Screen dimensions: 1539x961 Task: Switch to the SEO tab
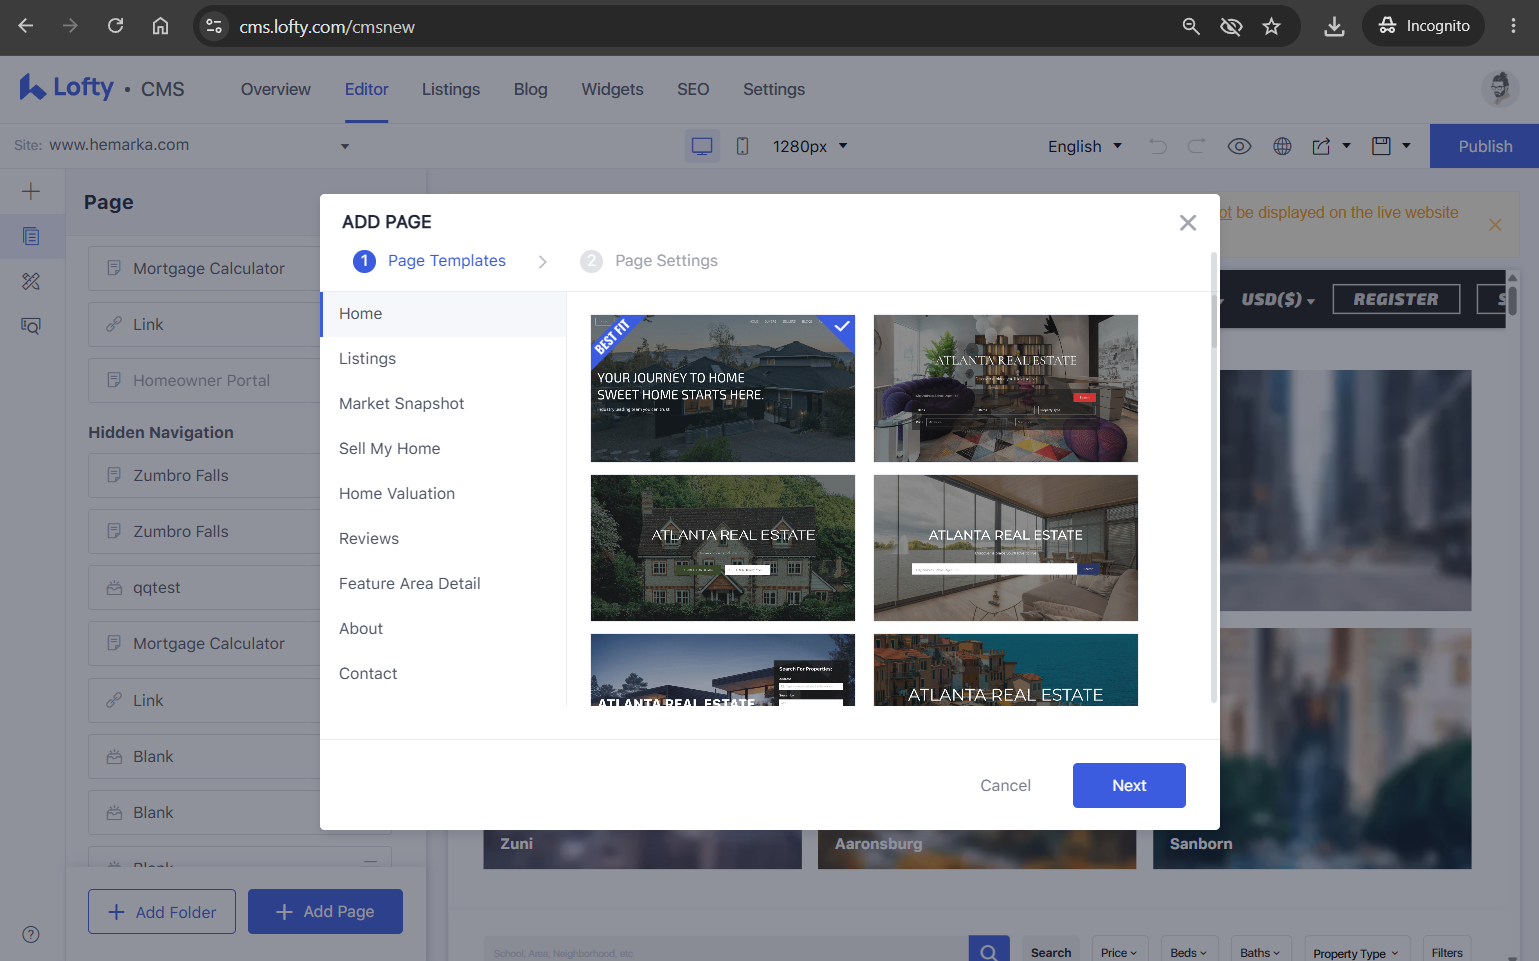pos(693,89)
